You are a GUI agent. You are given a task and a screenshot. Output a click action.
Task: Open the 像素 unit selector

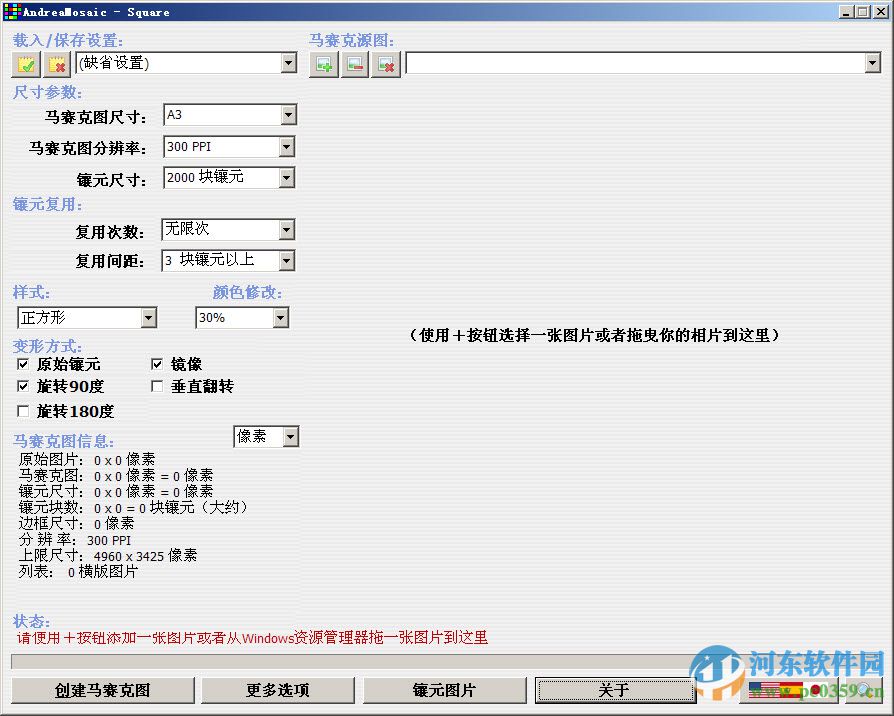pyautogui.click(x=288, y=436)
